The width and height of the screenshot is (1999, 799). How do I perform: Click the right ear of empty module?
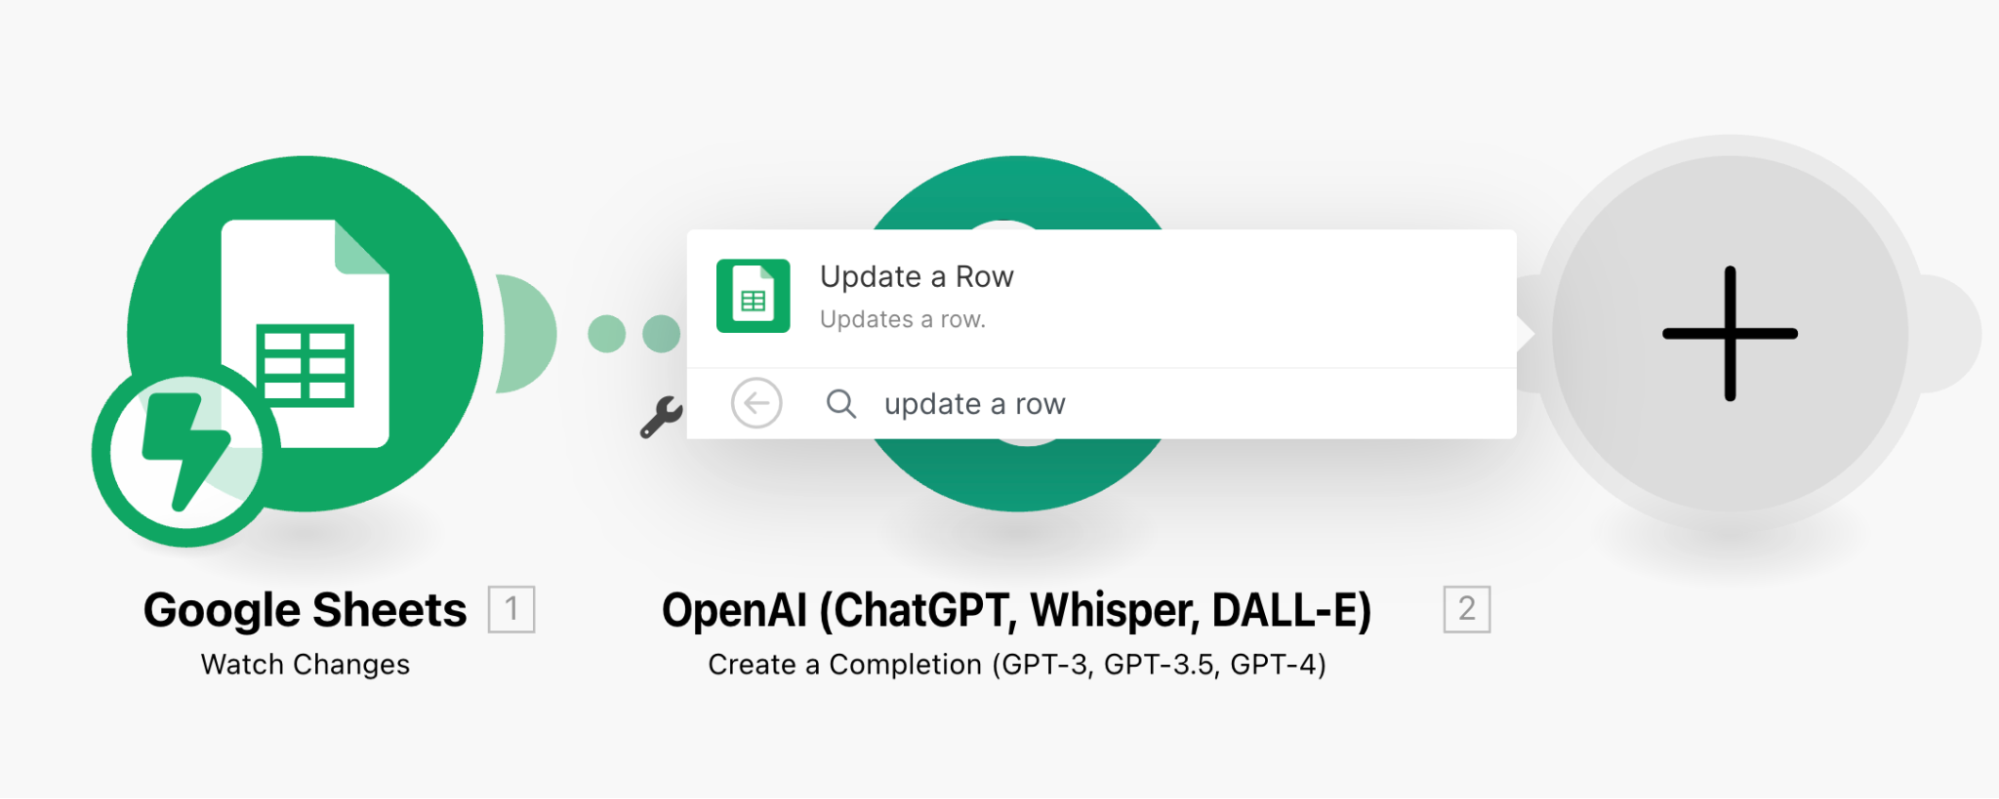pyautogui.click(x=1949, y=333)
